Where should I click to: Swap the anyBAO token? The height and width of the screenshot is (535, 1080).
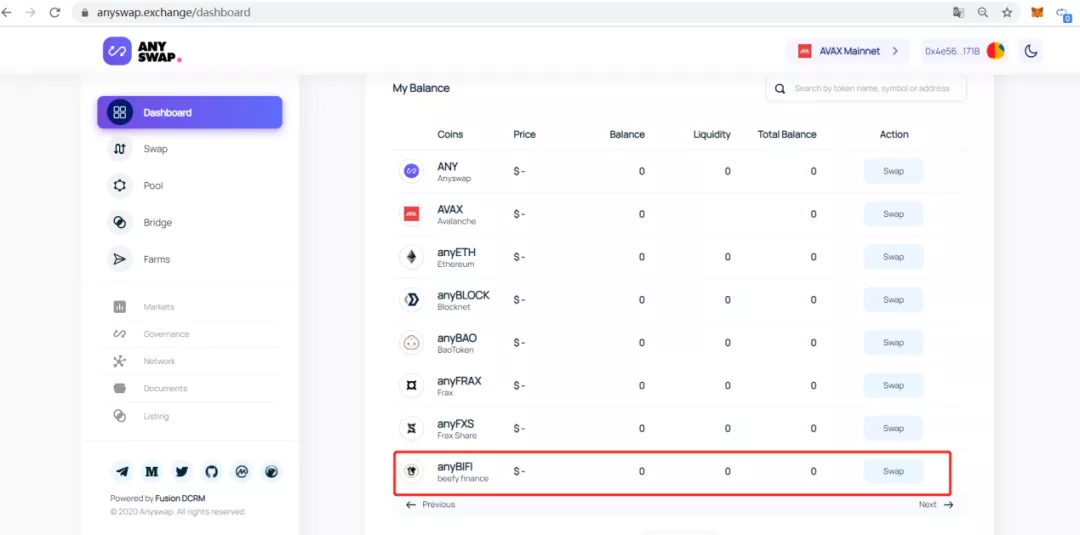coord(893,343)
